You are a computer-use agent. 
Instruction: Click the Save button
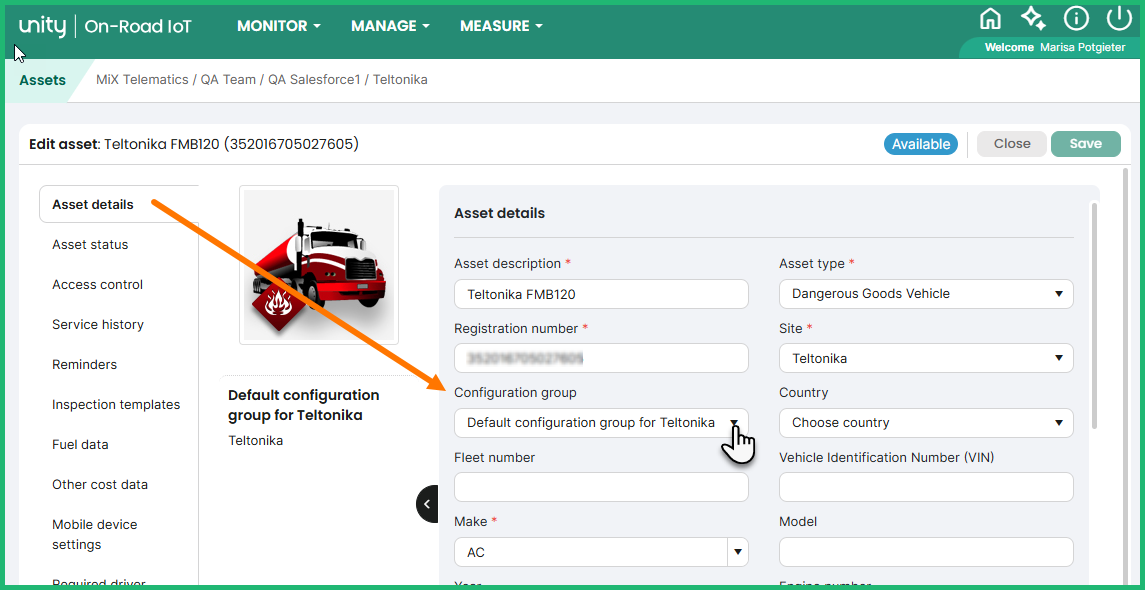1085,144
